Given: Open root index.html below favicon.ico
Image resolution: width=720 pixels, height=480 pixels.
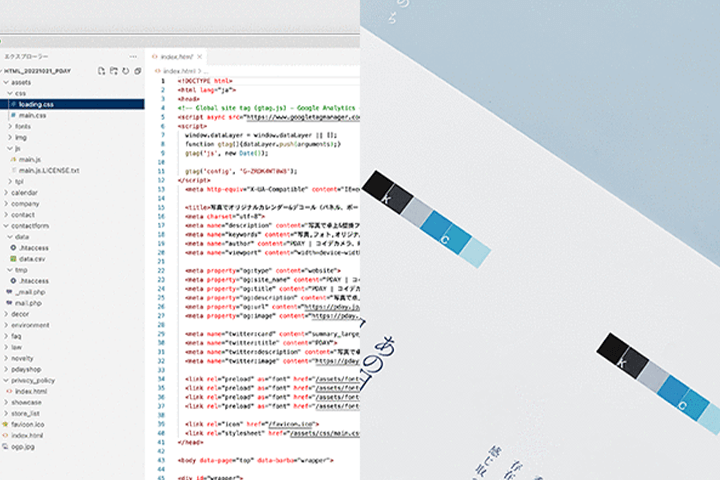Looking at the screenshot, I should 27,435.
